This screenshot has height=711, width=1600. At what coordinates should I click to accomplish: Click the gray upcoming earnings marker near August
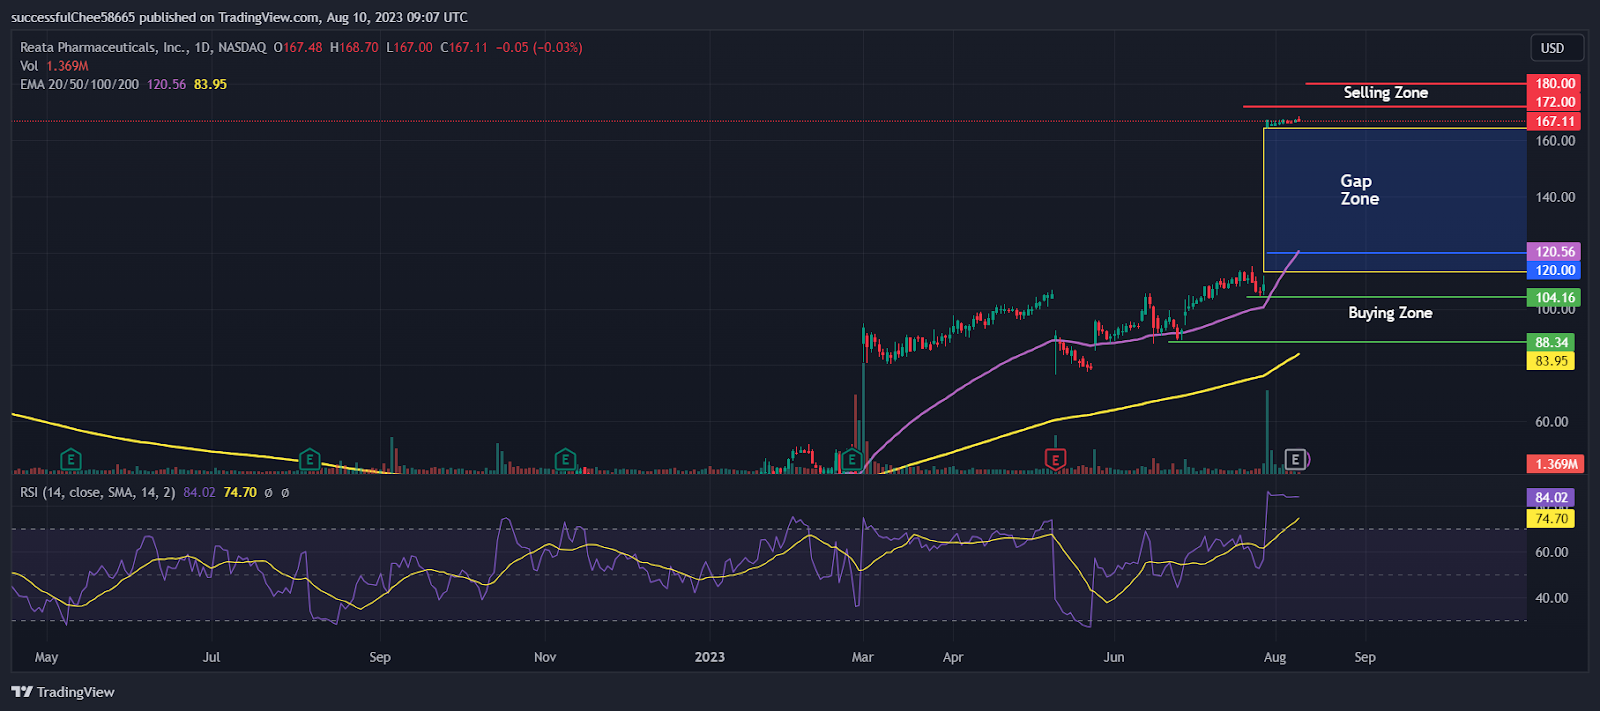(1295, 459)
